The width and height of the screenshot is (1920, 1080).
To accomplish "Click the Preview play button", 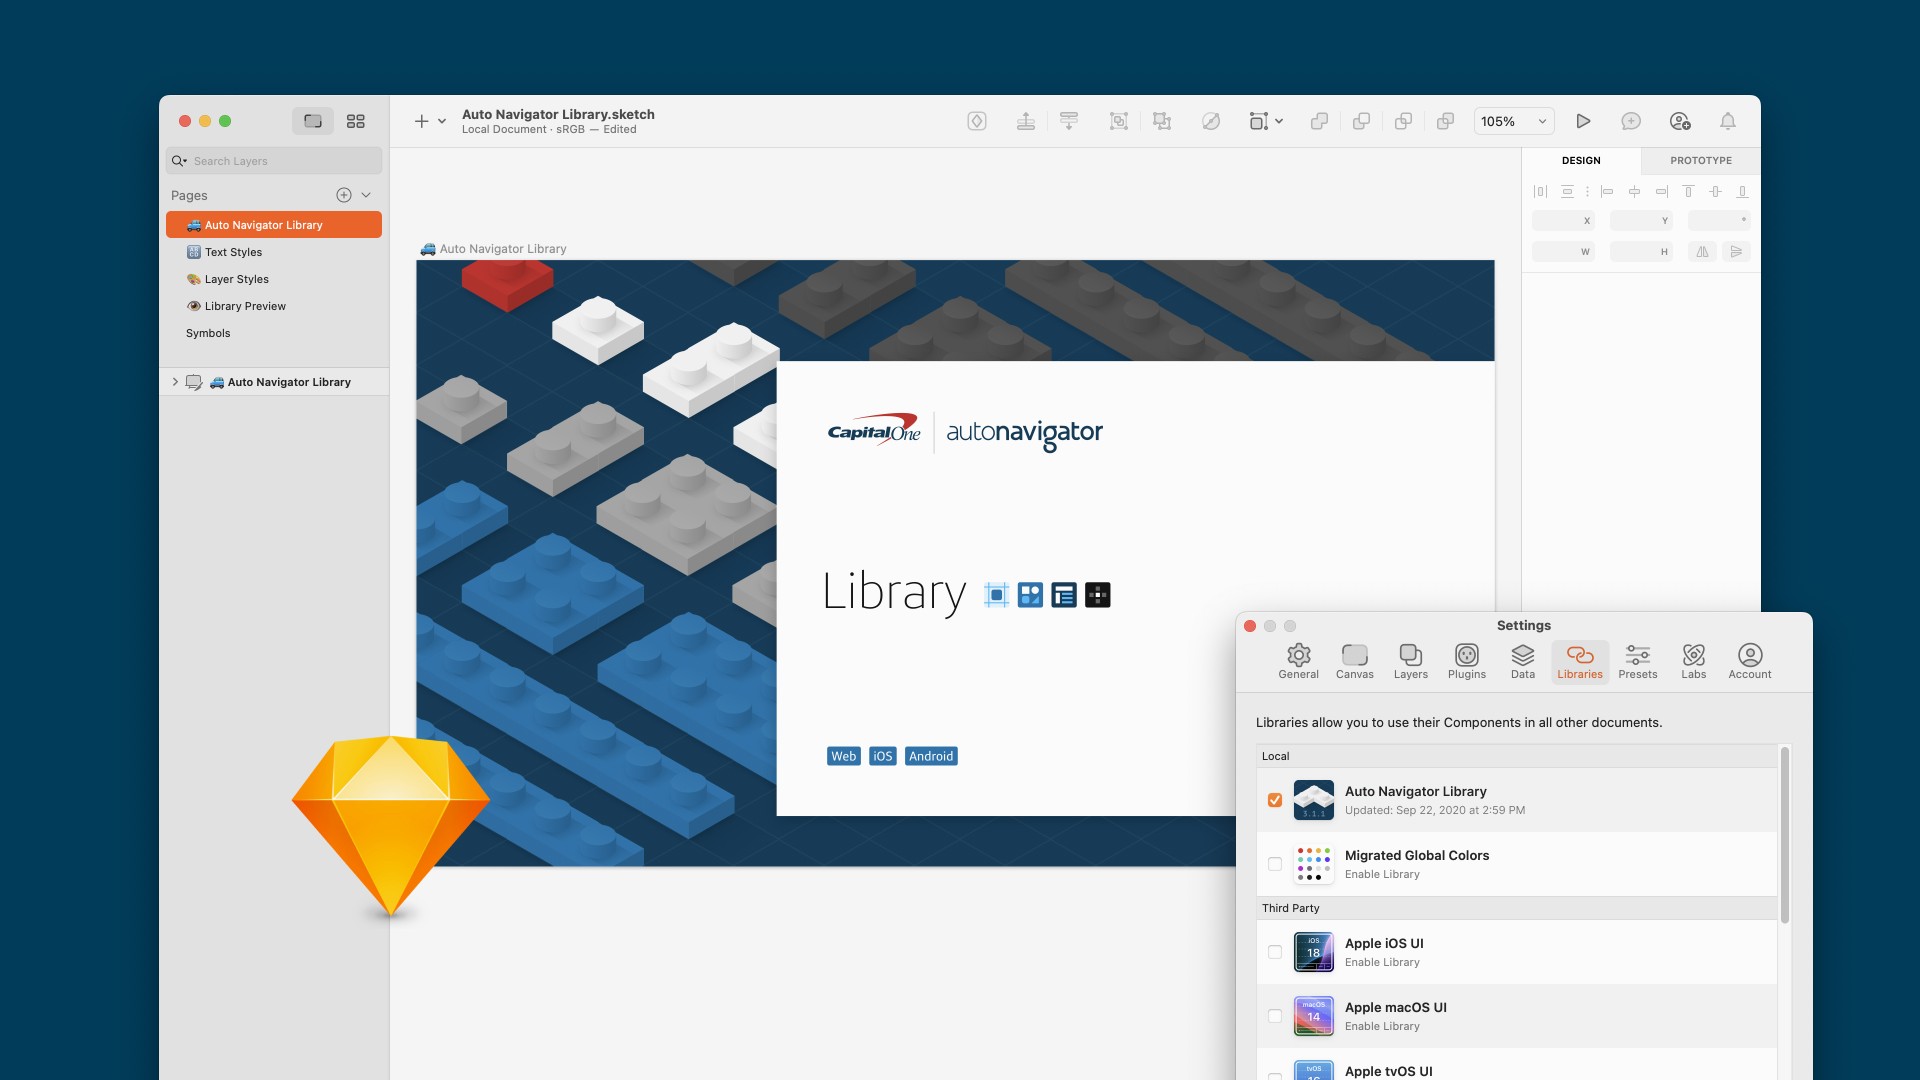I will (x=1583, y=121).
